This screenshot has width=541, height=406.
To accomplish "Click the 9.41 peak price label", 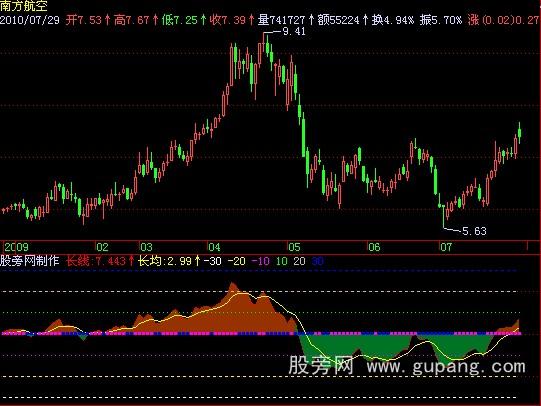I will [x=294, y=31].
